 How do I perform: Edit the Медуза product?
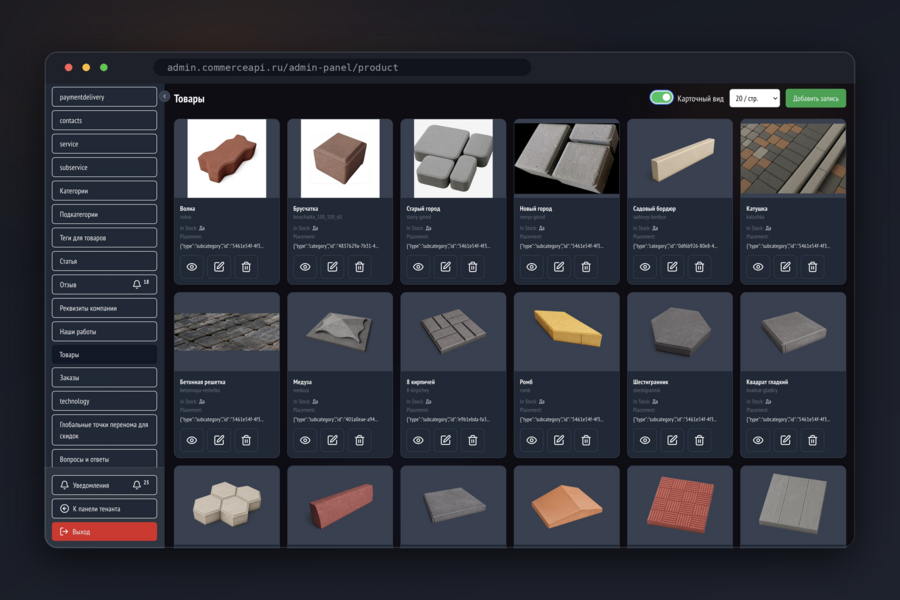click(332, 440)
